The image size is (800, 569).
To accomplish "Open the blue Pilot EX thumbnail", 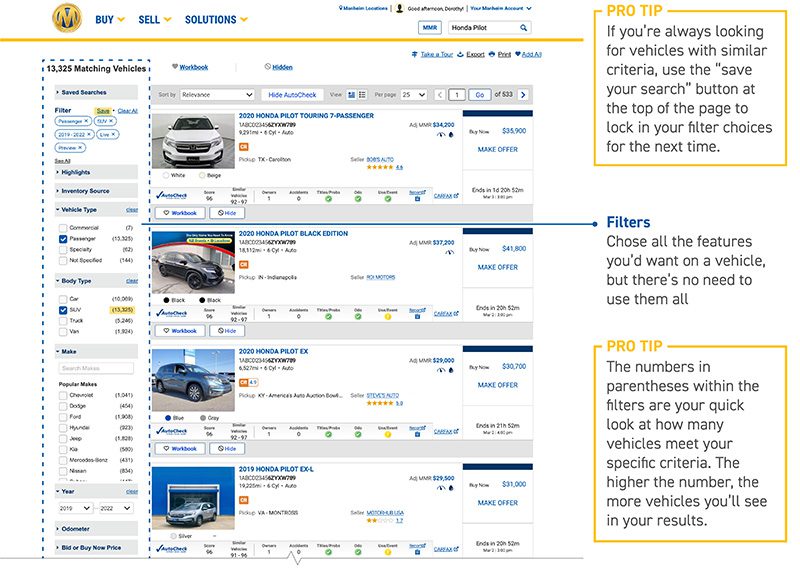I will coord(193,380).
